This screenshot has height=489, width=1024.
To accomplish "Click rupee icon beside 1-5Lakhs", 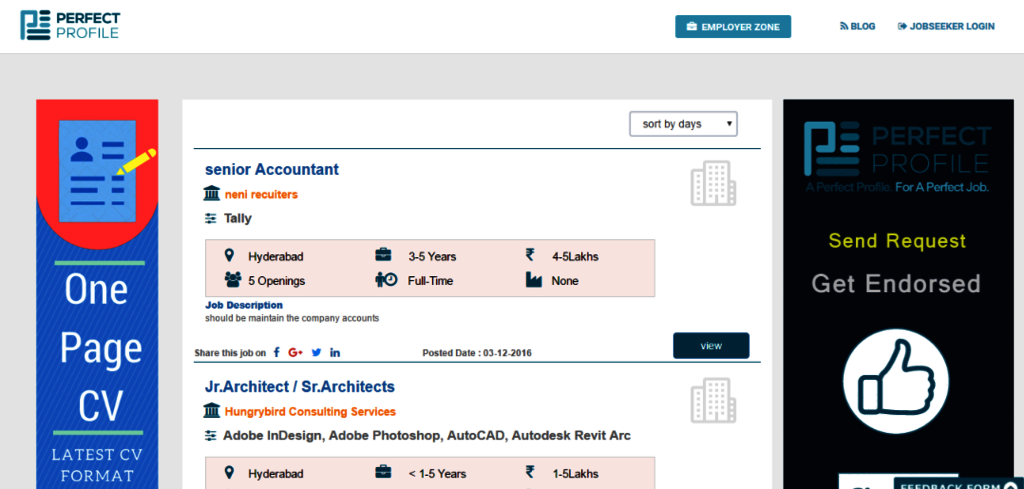I will pos(530,472).
